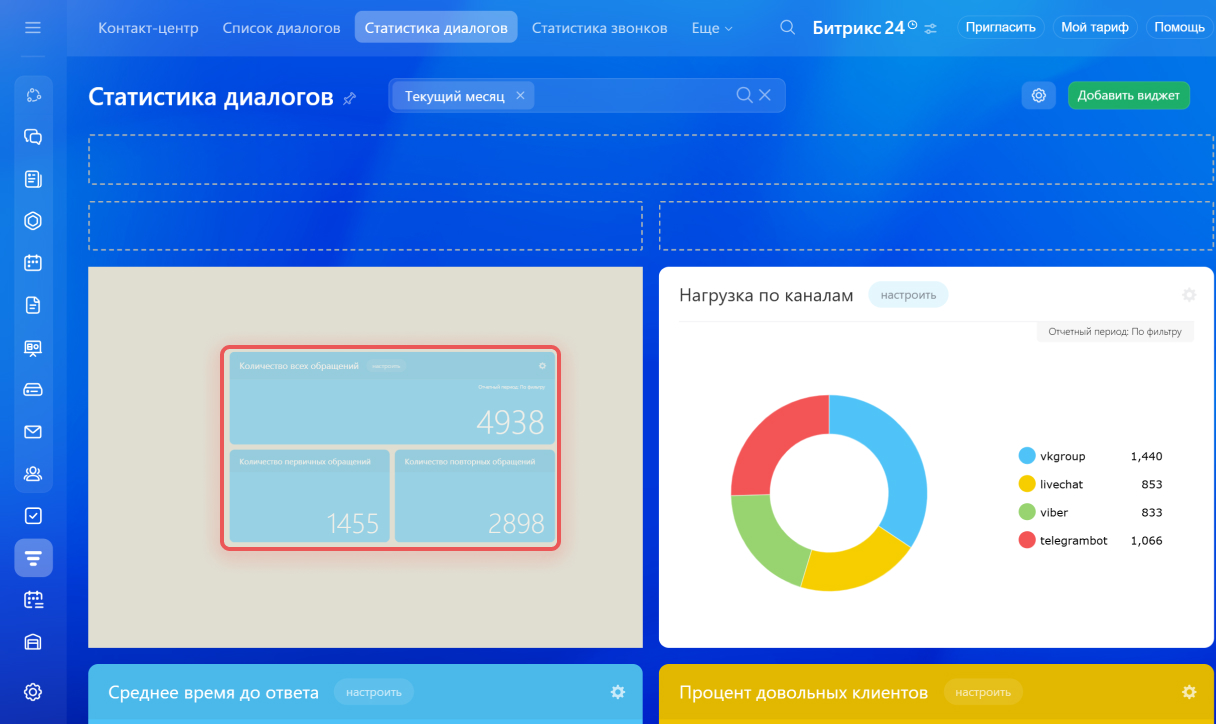Click настроить on Среднее время до ответа

(374, 692)
